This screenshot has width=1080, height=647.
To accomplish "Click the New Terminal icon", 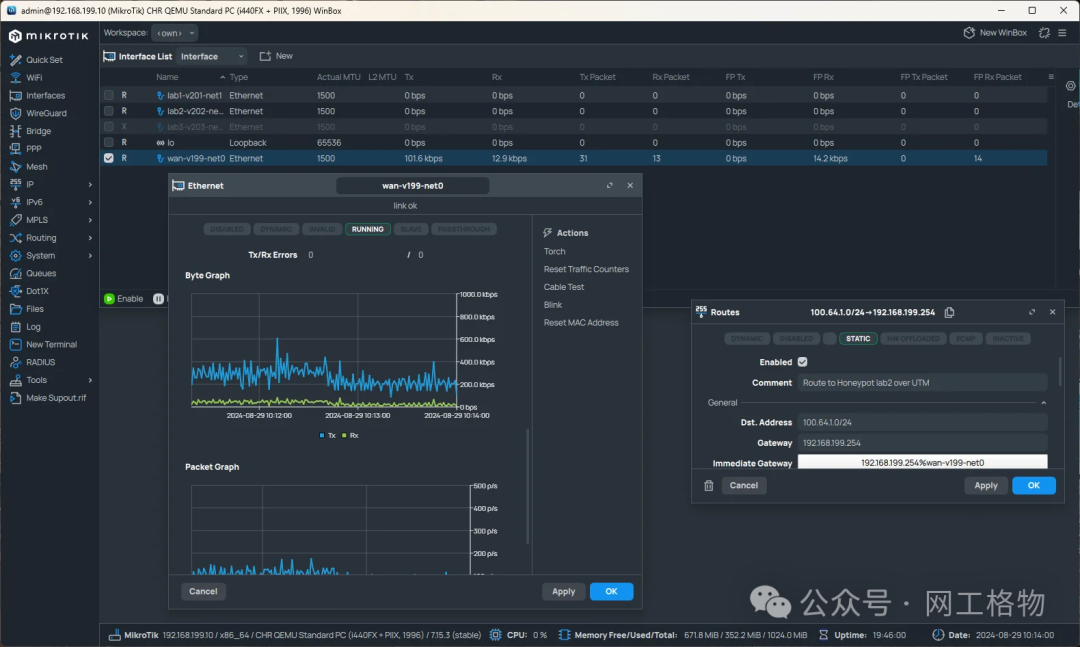I will point(15,344).
